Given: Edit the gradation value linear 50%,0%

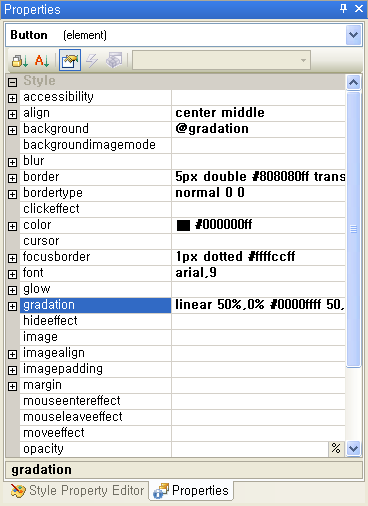Looking at the screenshot, I should click(x=258, y=305).
